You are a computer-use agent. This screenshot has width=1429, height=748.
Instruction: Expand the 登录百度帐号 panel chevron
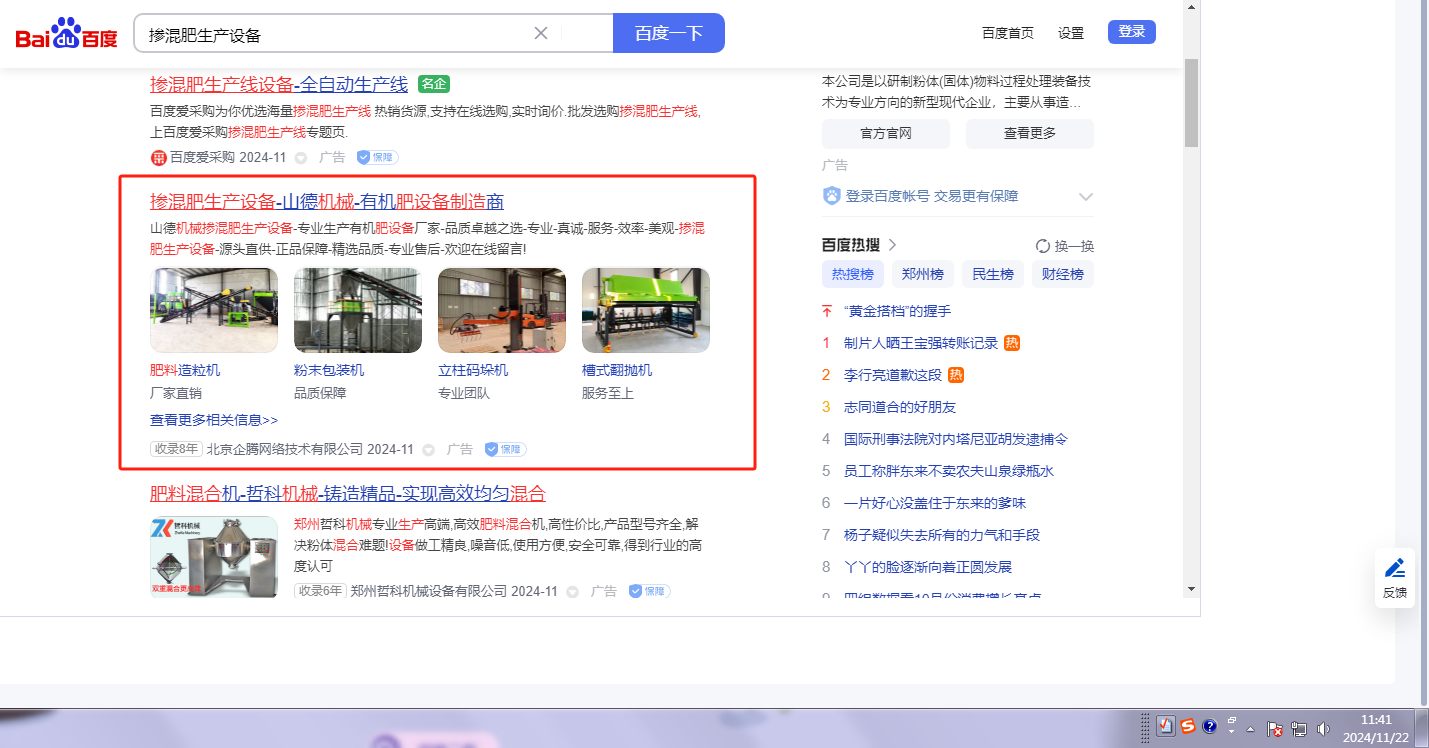click(x=1086, y=197)
